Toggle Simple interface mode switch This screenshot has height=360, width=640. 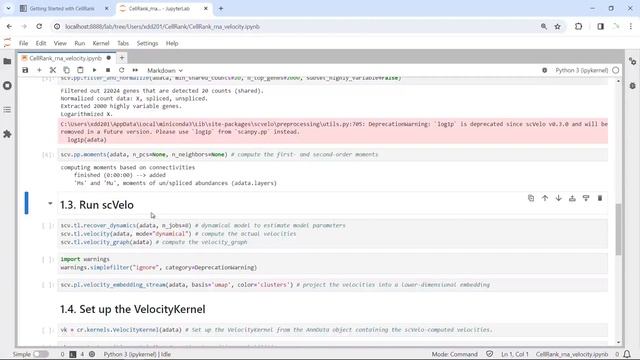tap(41, 354)
